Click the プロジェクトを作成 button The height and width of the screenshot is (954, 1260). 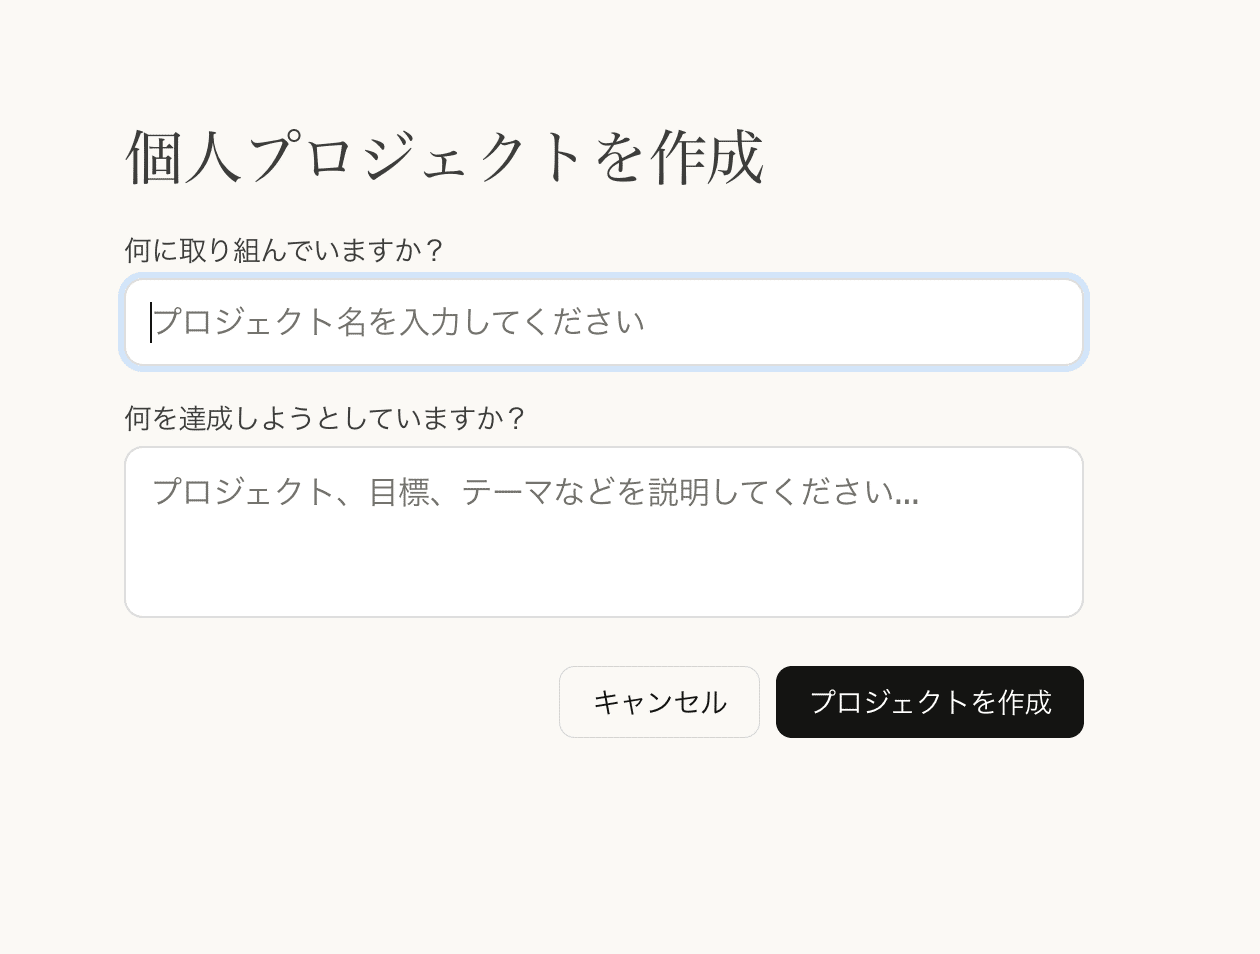pos(929,702)
